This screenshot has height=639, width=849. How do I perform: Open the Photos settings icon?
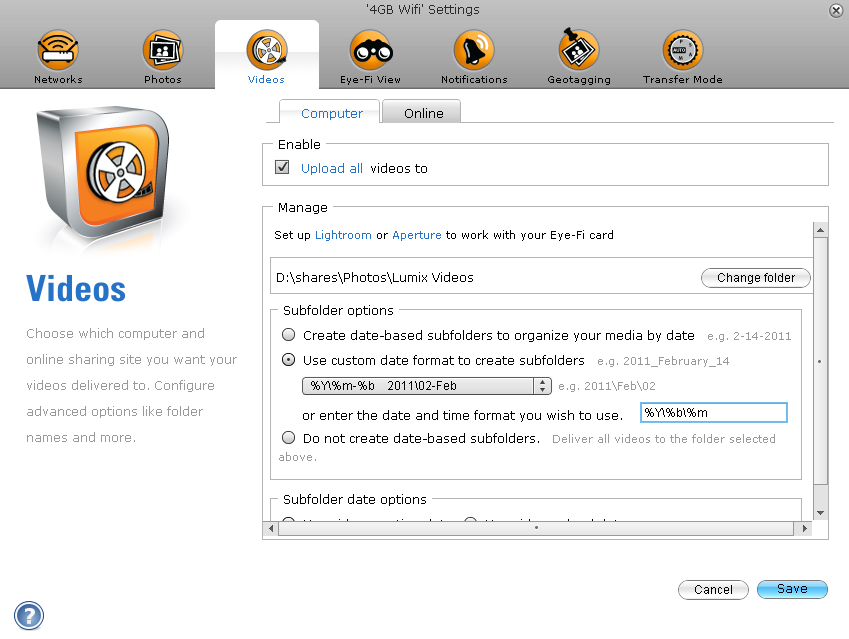click(162, 50)
